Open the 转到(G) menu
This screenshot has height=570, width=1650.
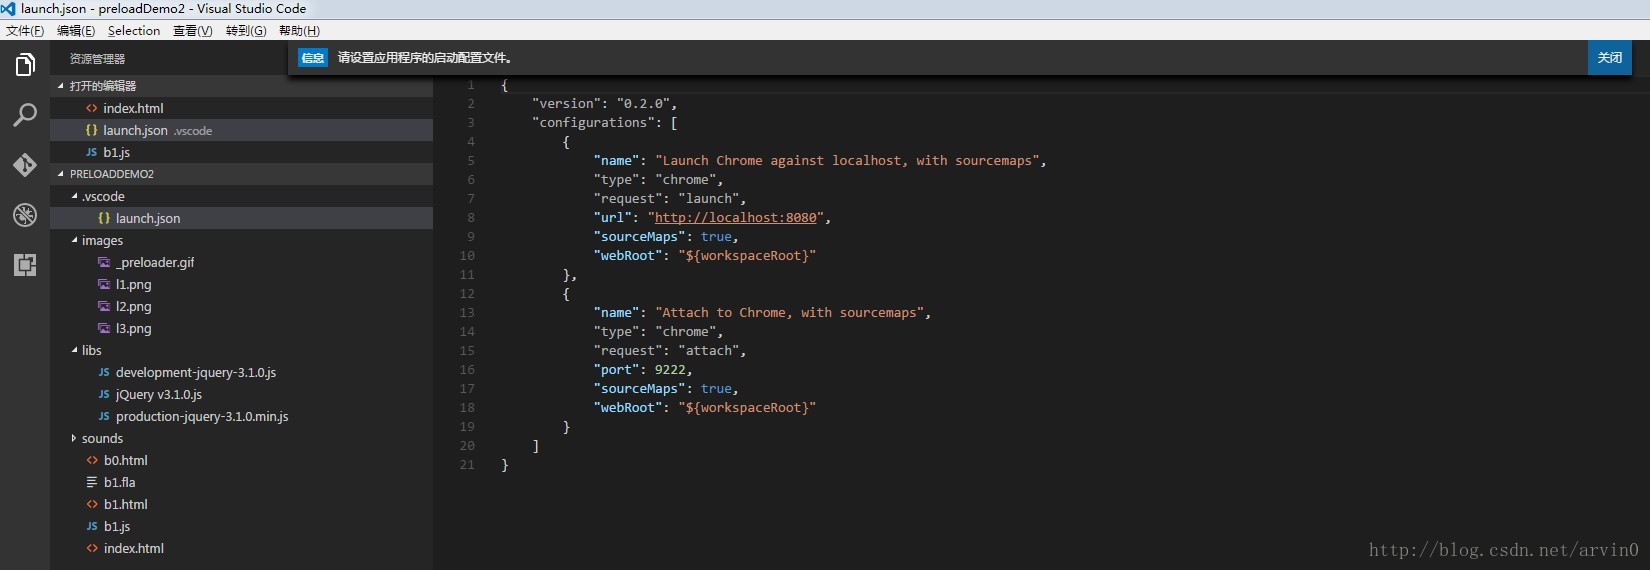[x=246, y=31]
